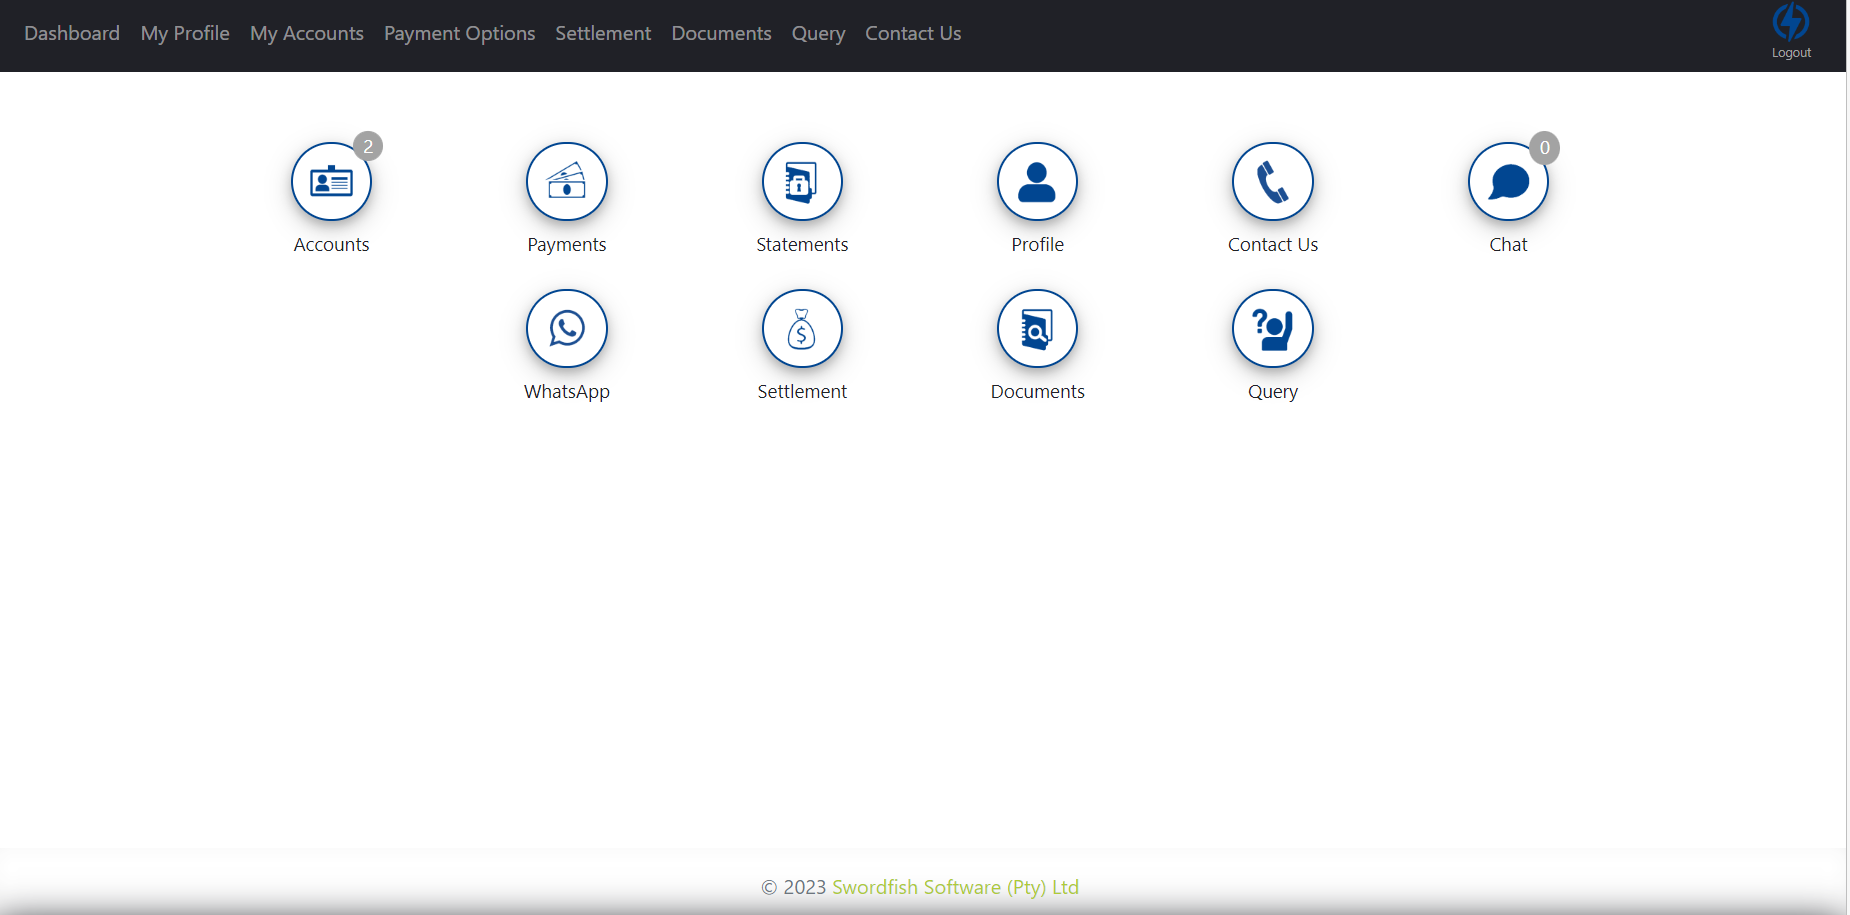Open the Statements document icon

(x=802, y=182)
